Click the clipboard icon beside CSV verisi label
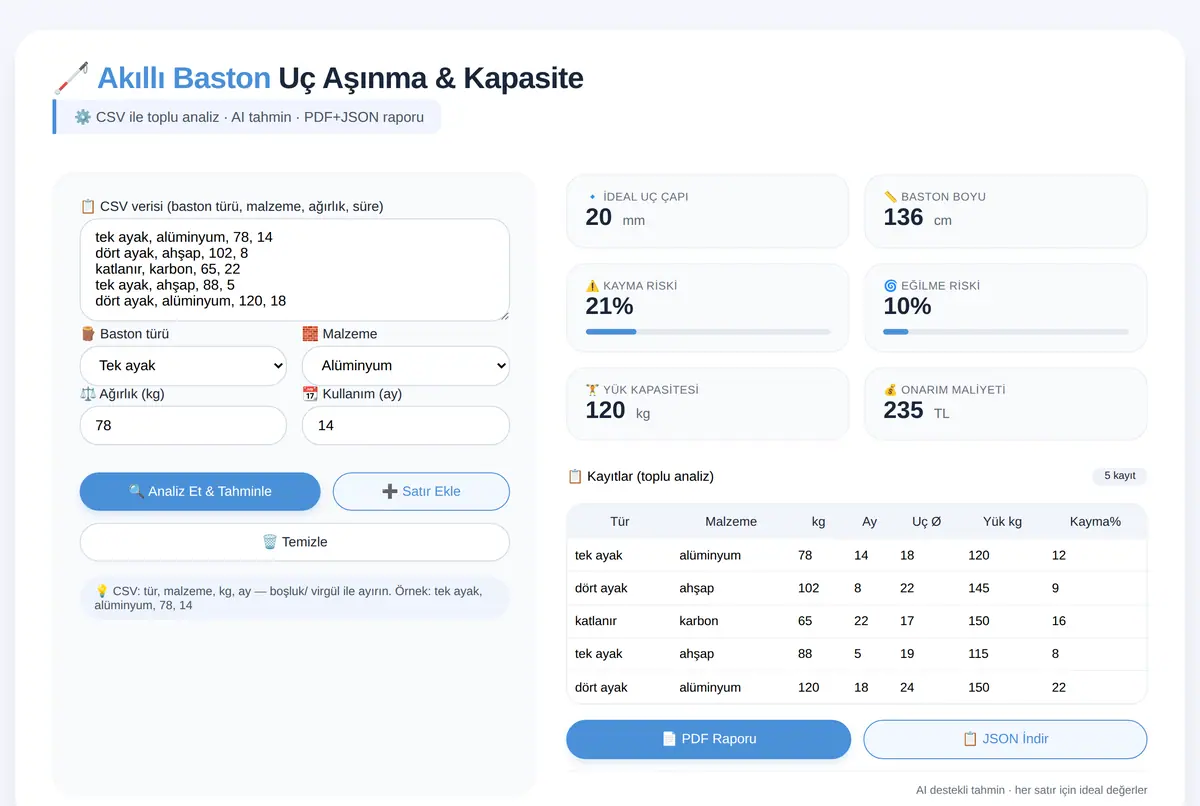Viewport: 1200px width, 806px height. [88, 206]
